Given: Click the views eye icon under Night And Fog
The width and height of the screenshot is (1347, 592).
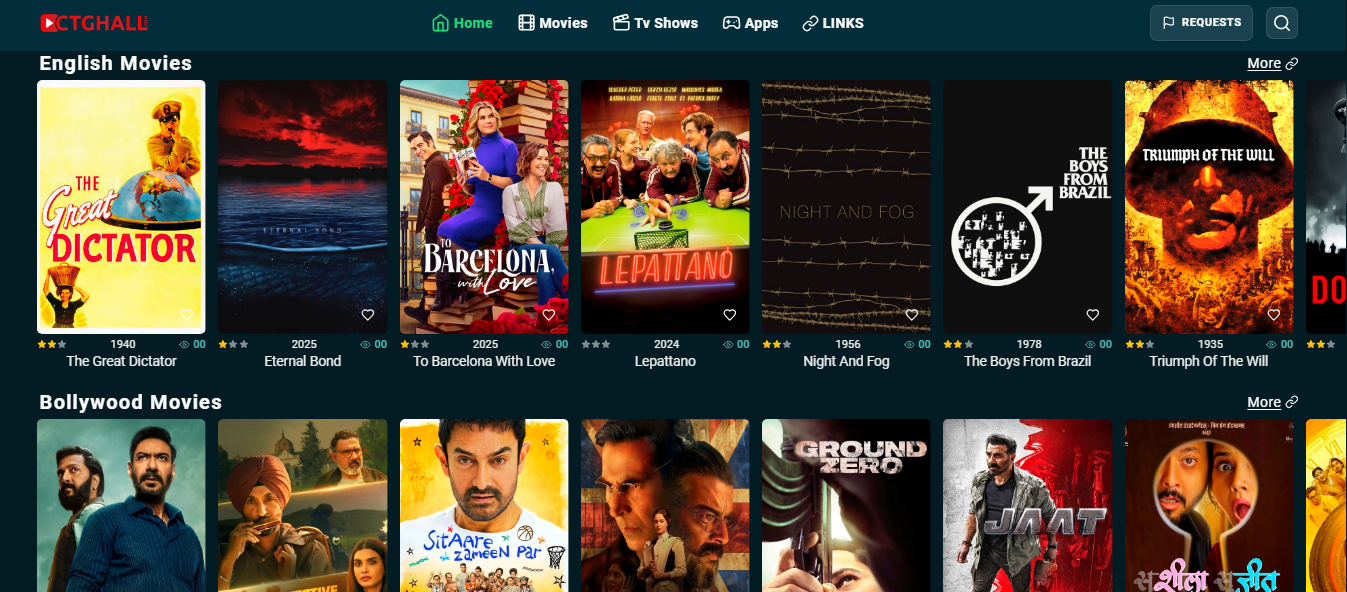Looking at the screenshot, I should click(x=909, y=344).
